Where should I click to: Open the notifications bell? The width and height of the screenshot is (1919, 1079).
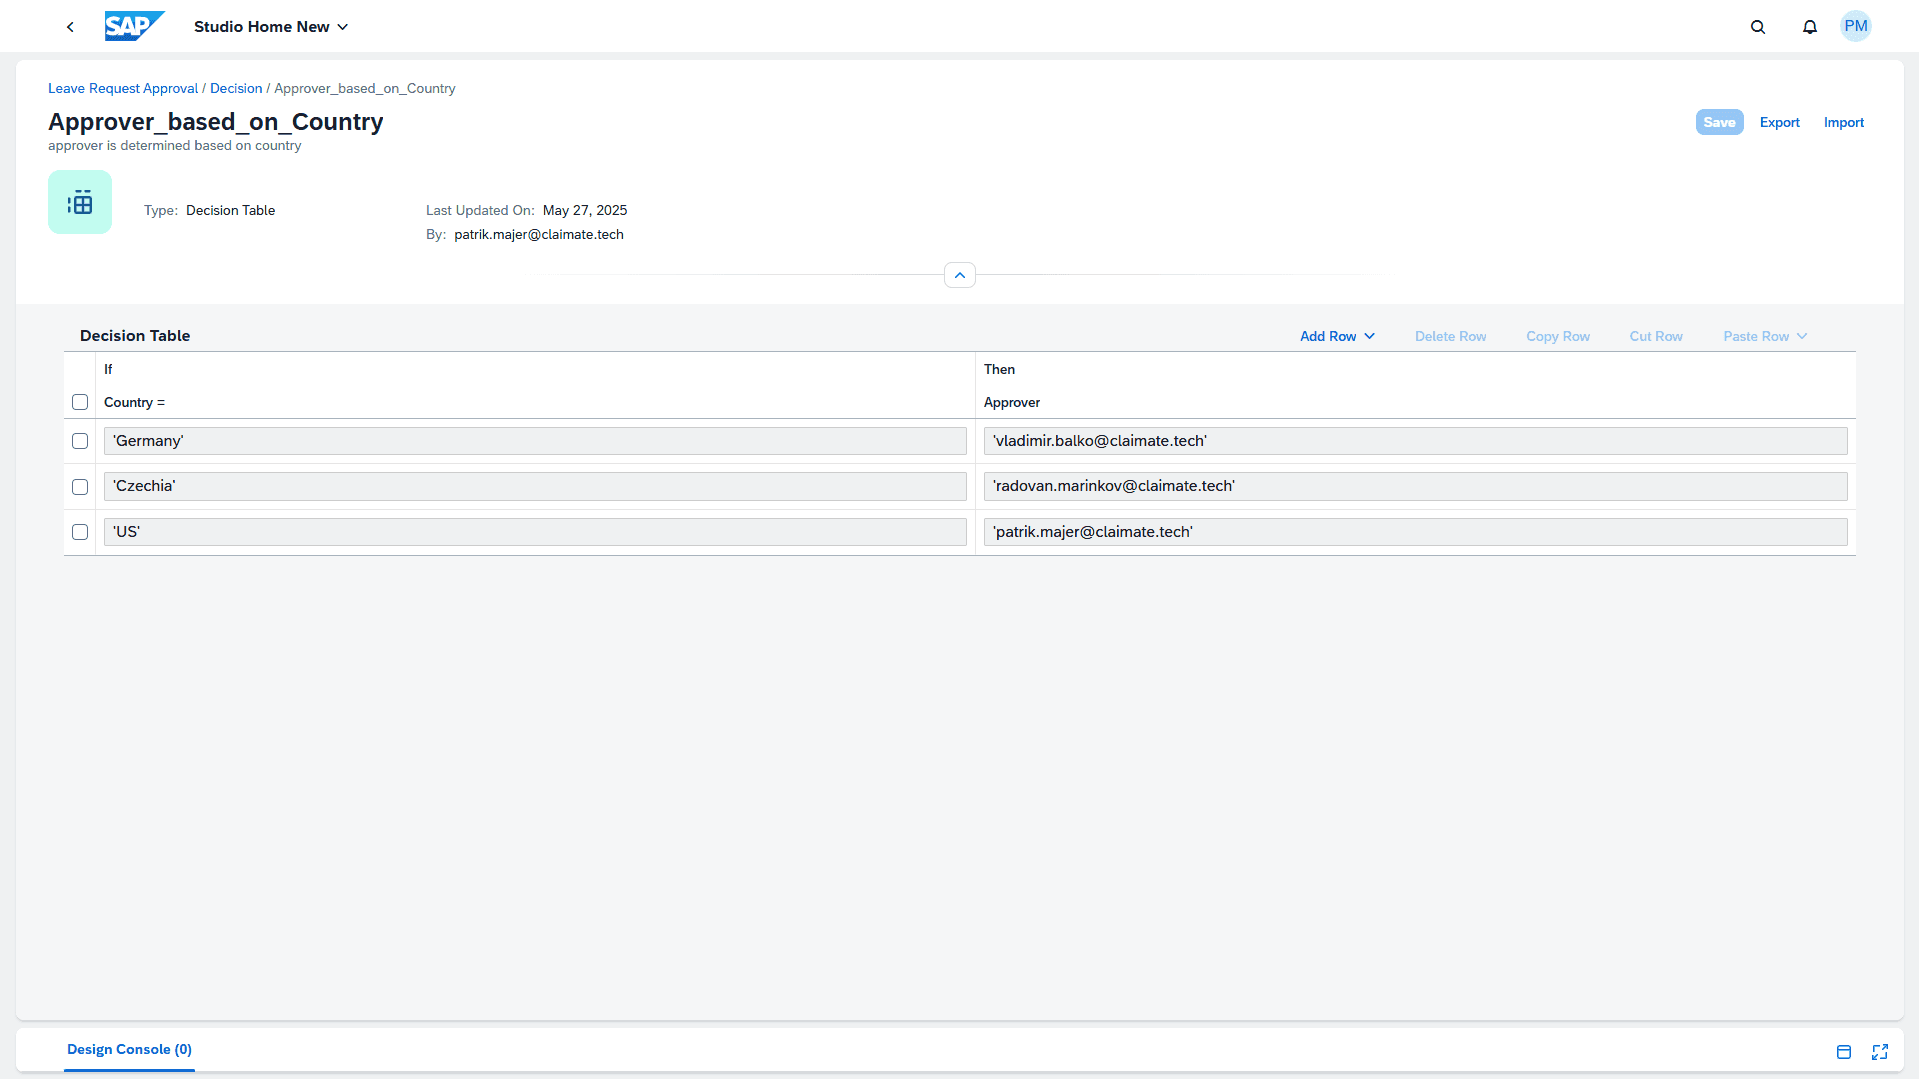coord(1810,27)
